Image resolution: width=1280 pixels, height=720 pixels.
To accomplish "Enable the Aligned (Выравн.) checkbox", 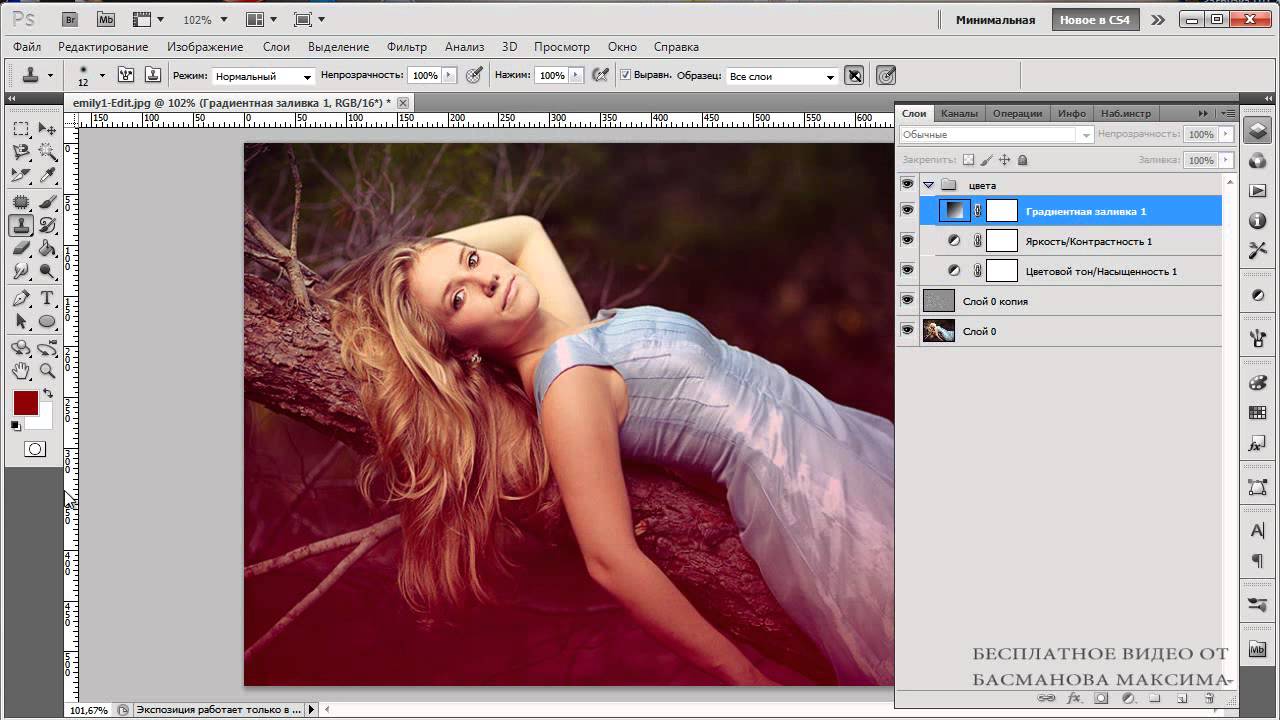I will click(x=626, y=75).
